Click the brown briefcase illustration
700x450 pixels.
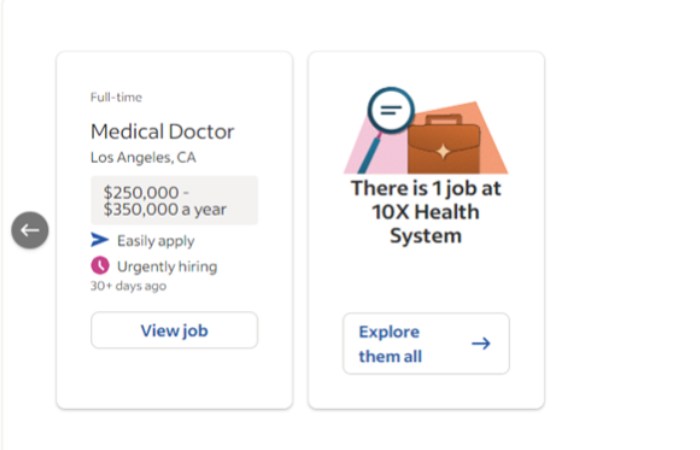click(444, 144)
